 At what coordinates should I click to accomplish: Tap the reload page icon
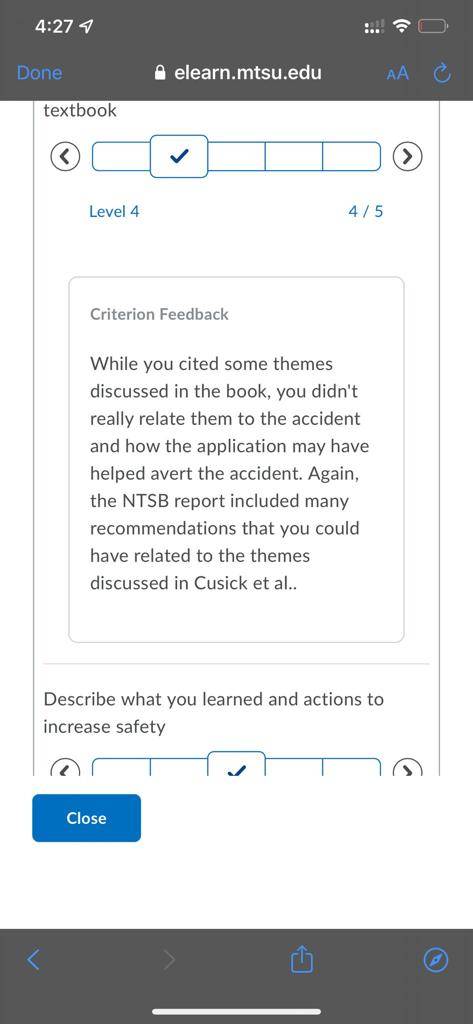(x=442, y=73)
